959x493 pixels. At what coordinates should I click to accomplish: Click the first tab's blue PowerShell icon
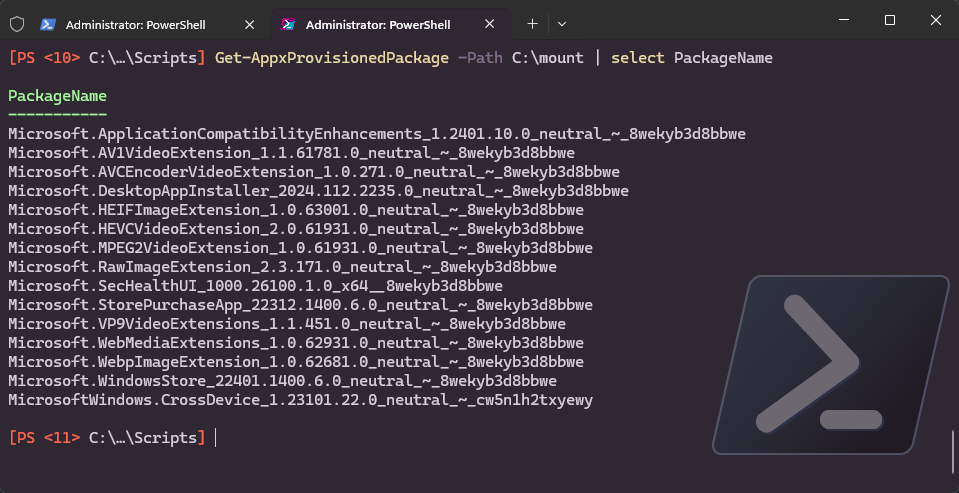pos(48,24)
